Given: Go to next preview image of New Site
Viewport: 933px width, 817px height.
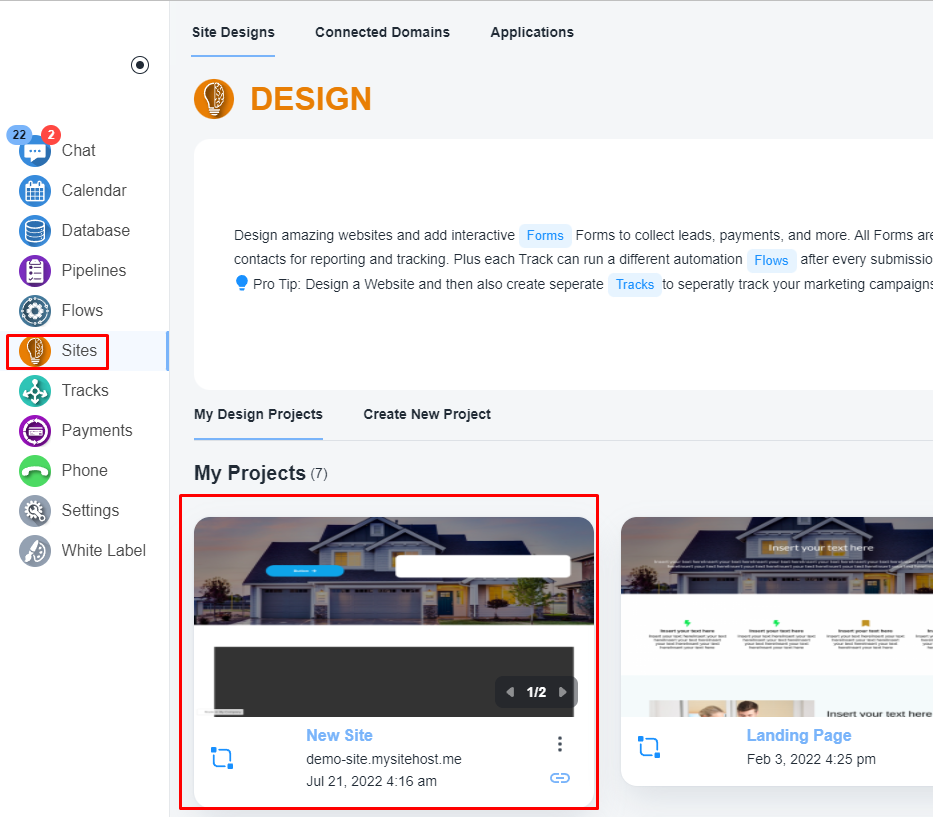Looking at the screenshot, I should (562, 692).
